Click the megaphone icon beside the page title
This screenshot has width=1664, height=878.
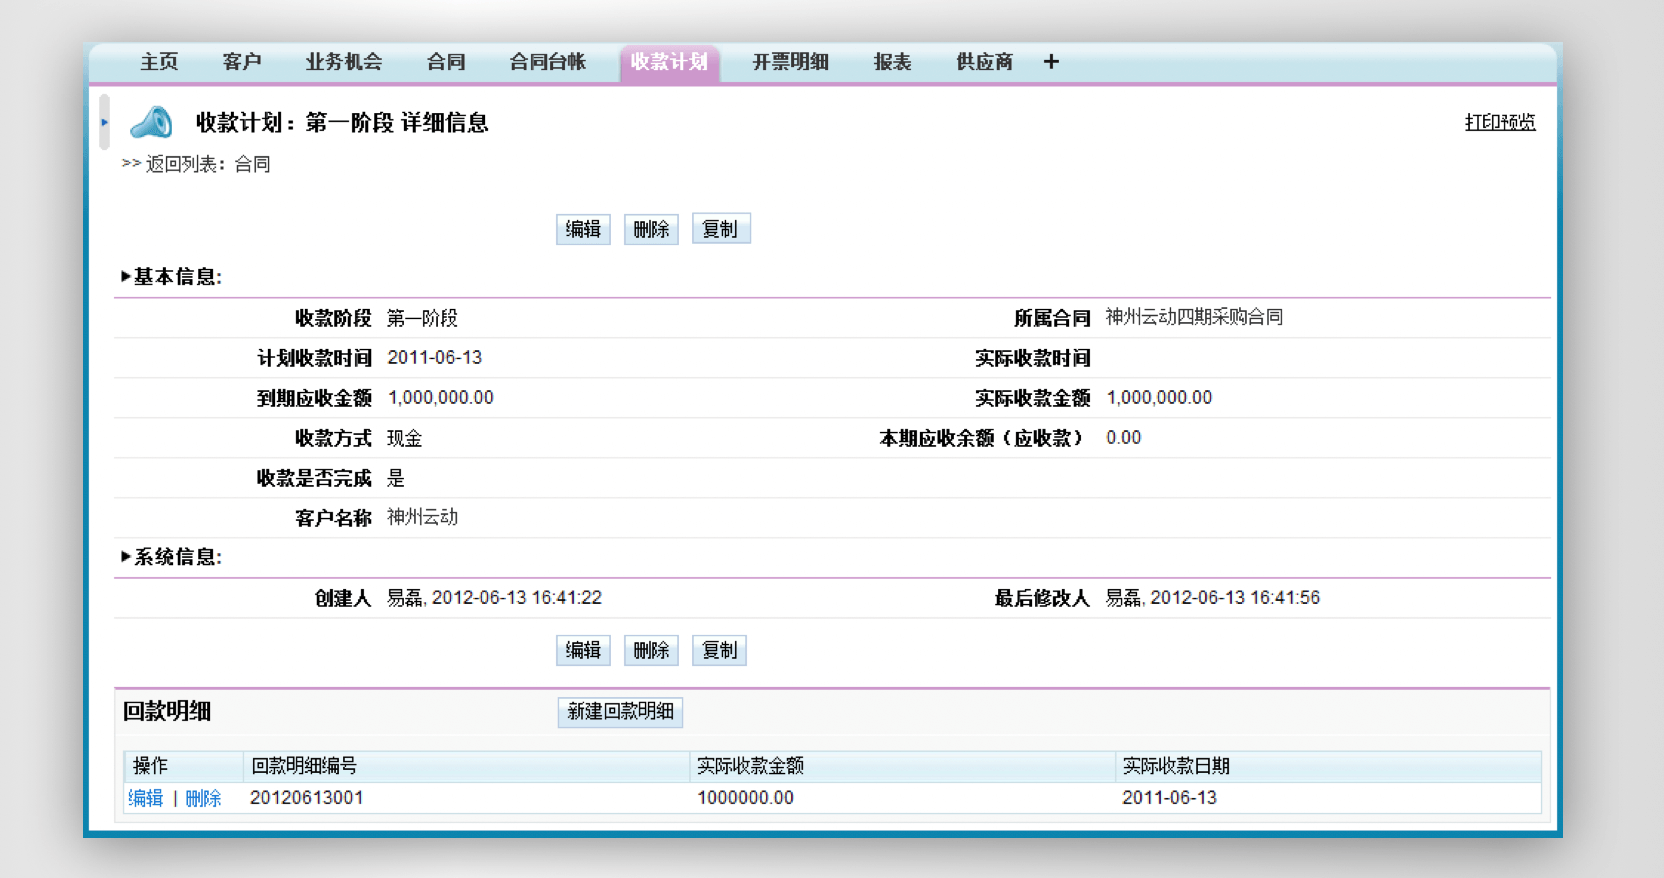coord(152,122)
